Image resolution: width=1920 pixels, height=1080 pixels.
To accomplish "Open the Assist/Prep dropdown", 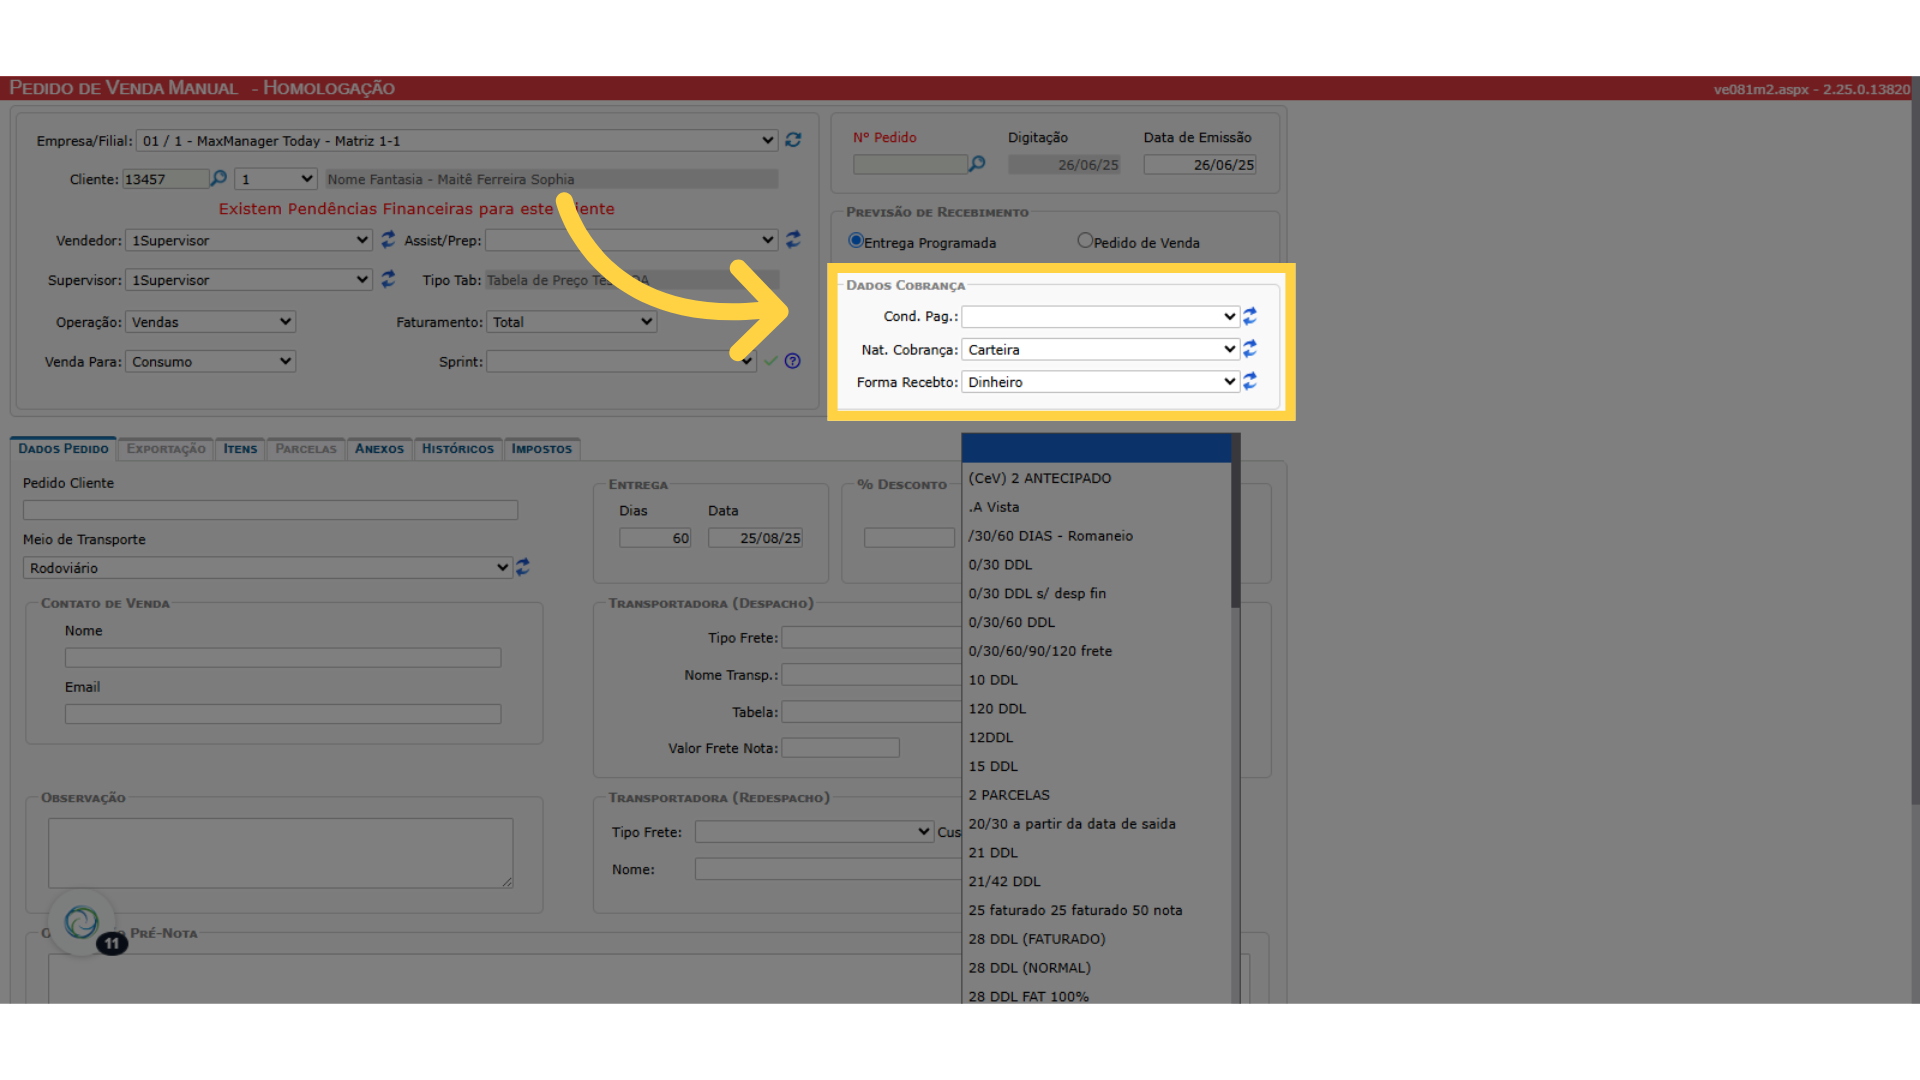I will [631, 240].
